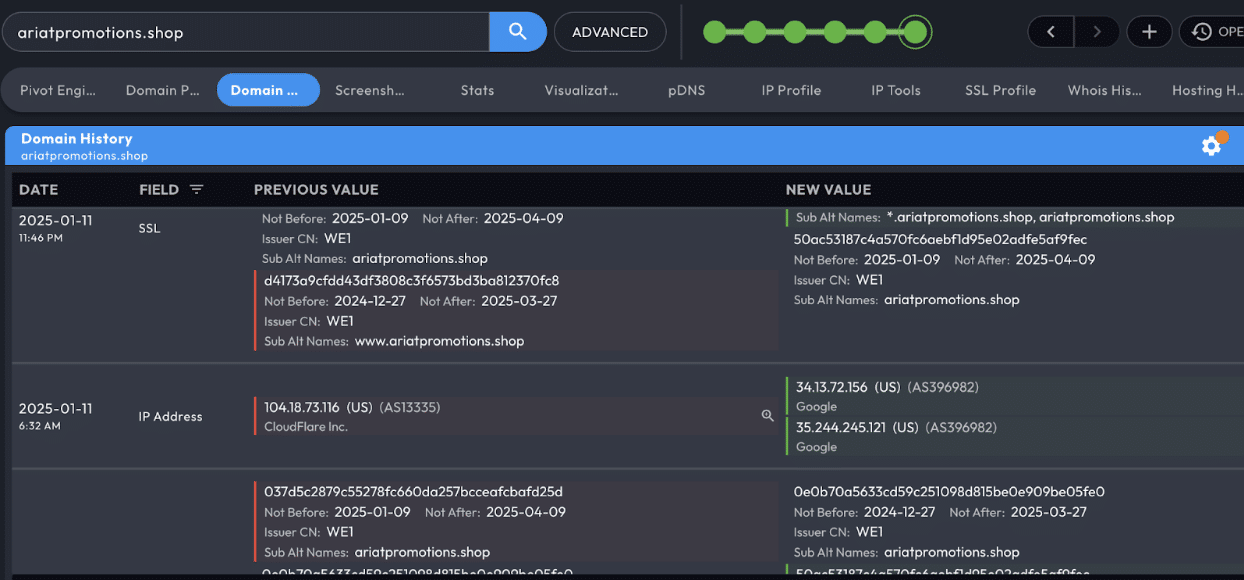The width and height of the screenshot is (1244, 580).
Task: Click the ariatpromotions.shop search field
Action: tap(240, 31)
